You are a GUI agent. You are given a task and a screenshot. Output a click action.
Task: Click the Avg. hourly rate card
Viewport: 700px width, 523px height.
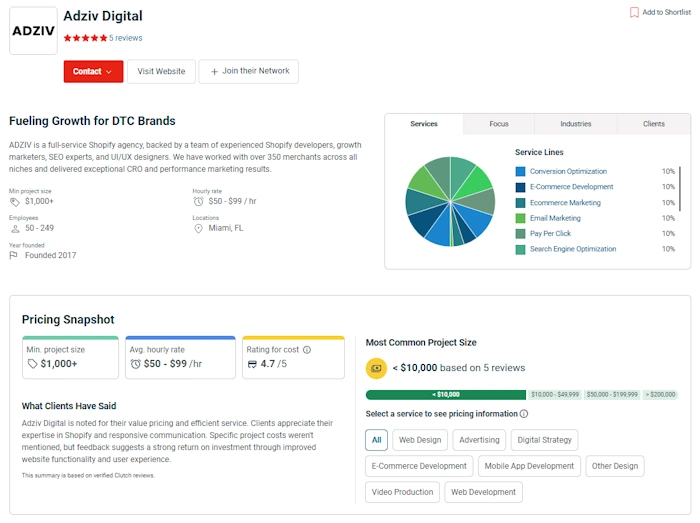[x=180, y=357]
